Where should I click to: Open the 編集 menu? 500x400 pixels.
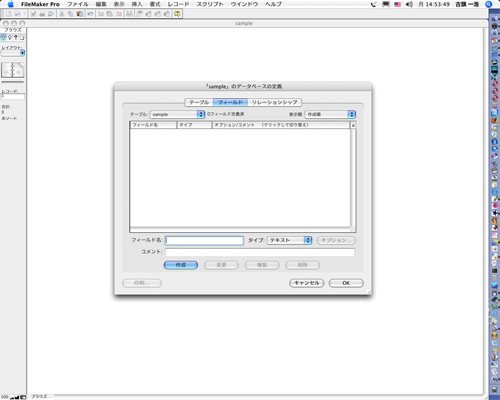click(101, 4)
